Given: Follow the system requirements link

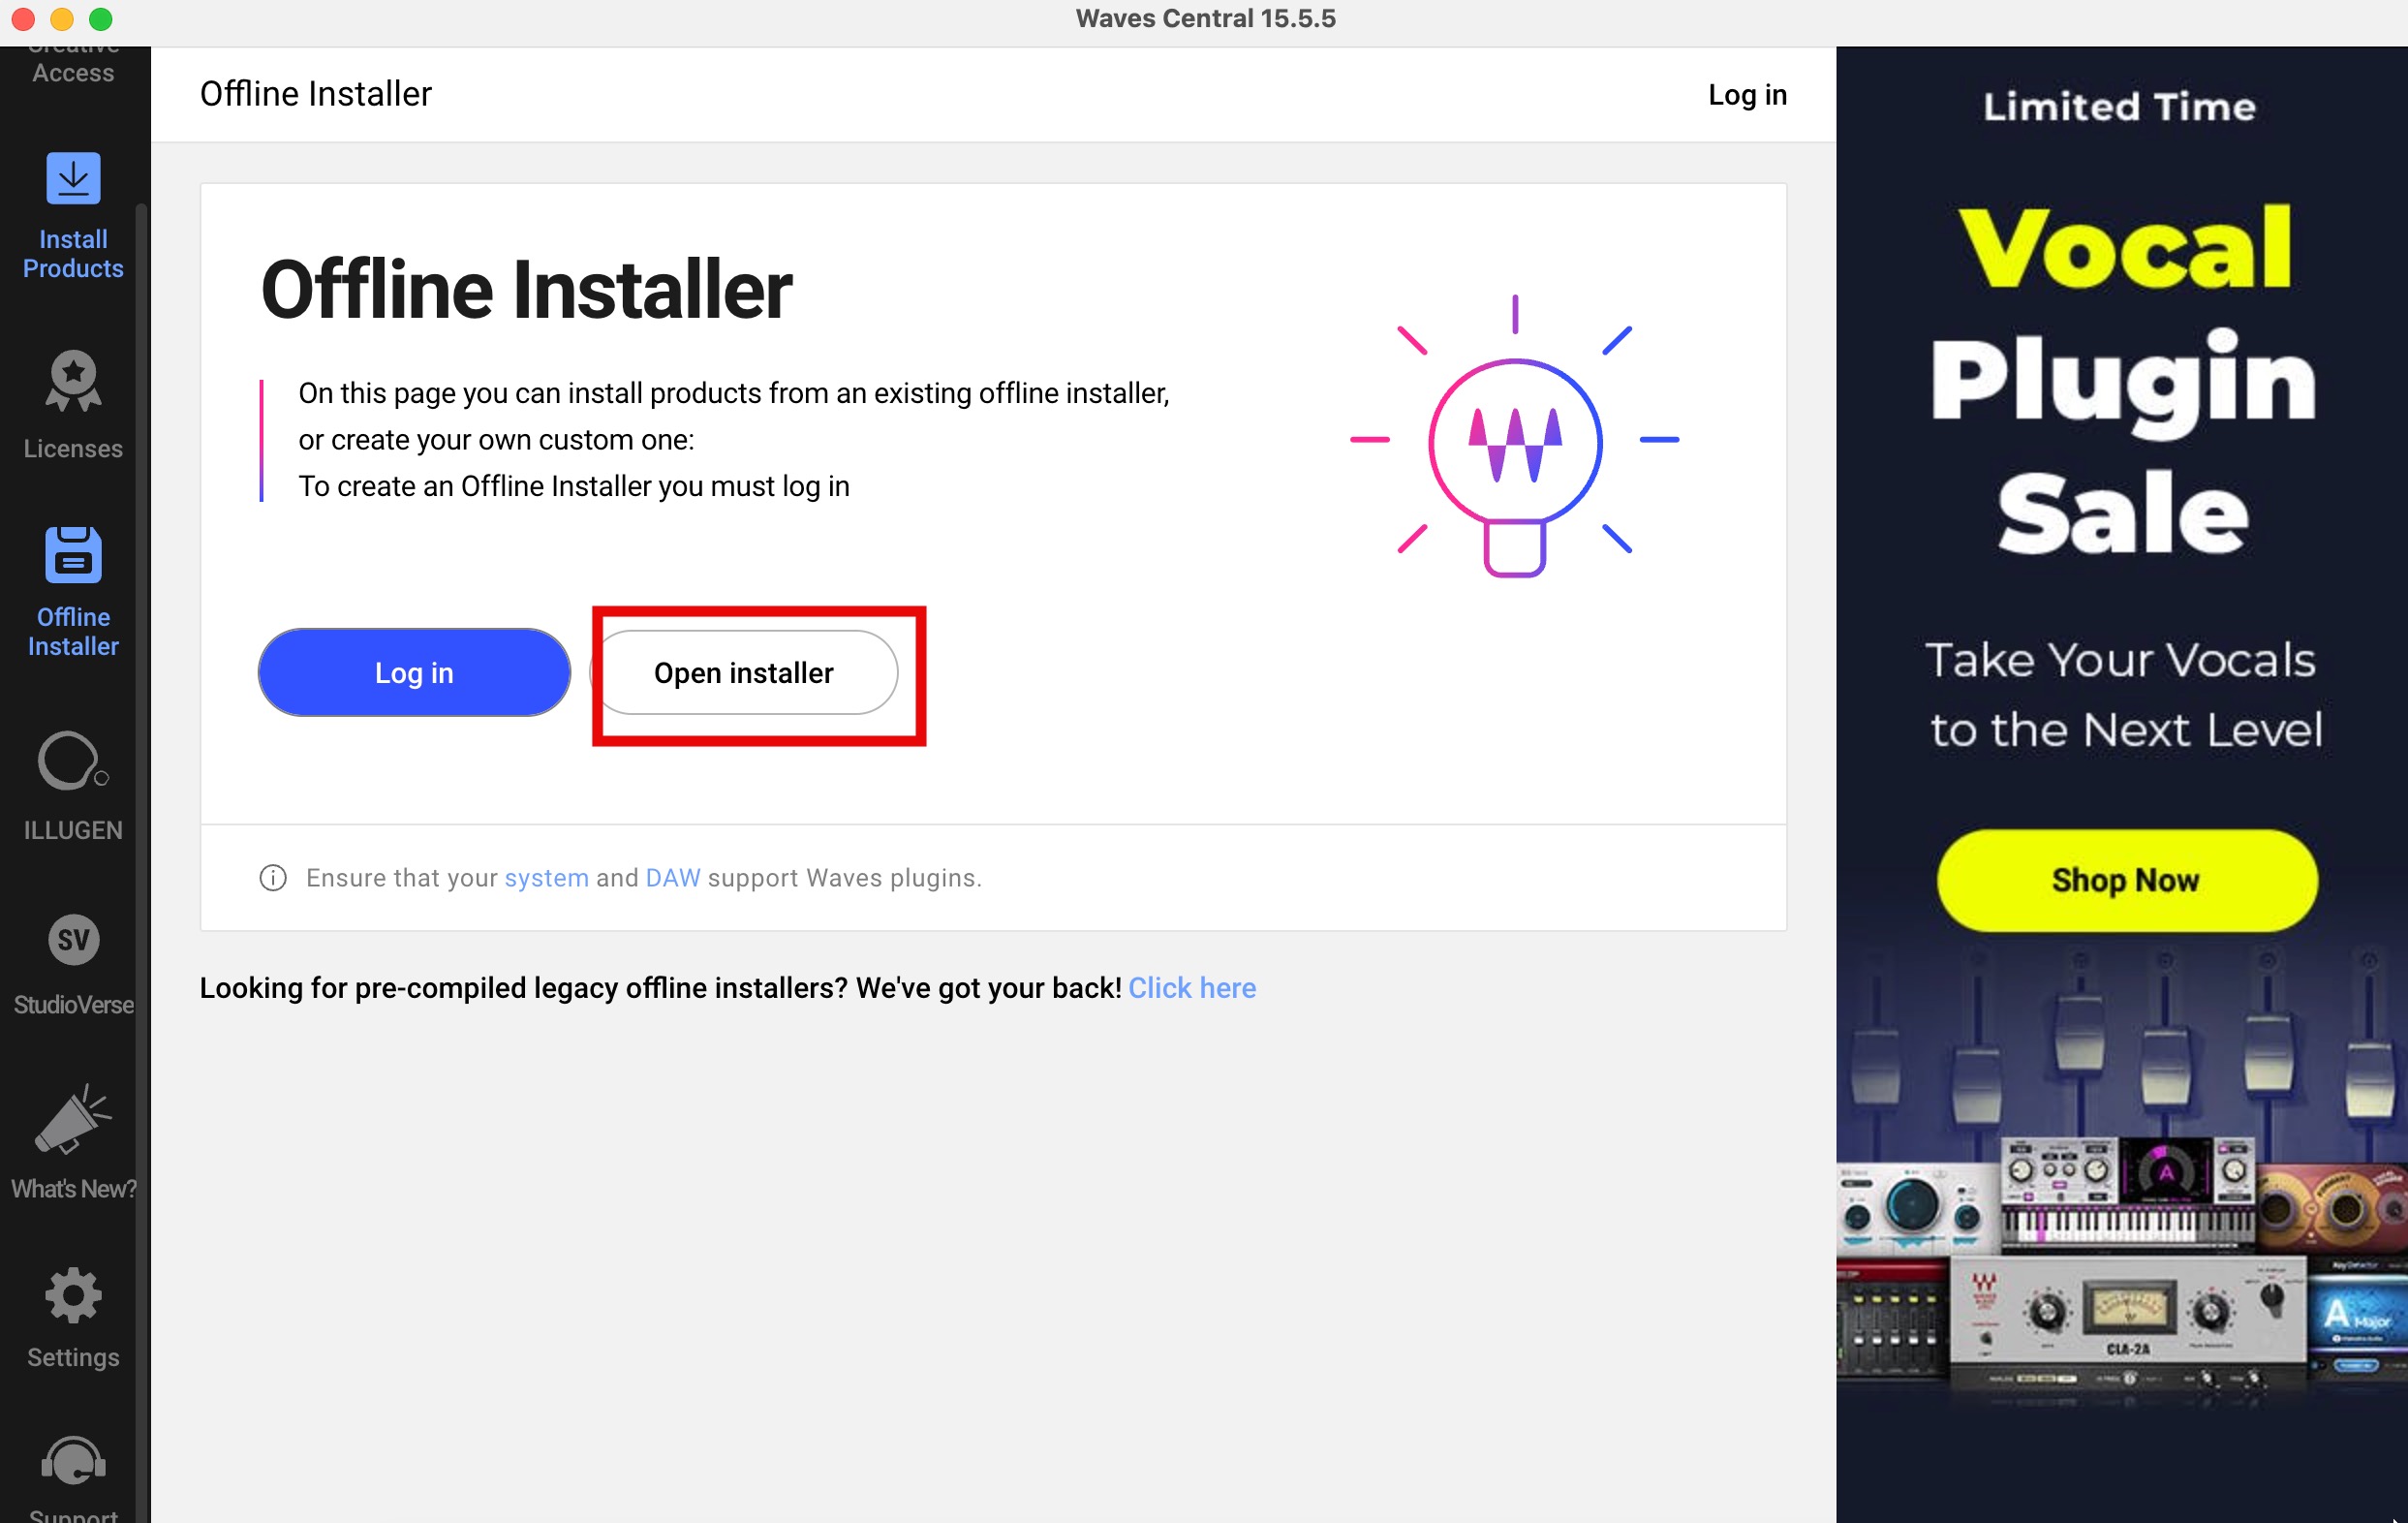Looking at the screenshot, I should click(x=546, y=877).
